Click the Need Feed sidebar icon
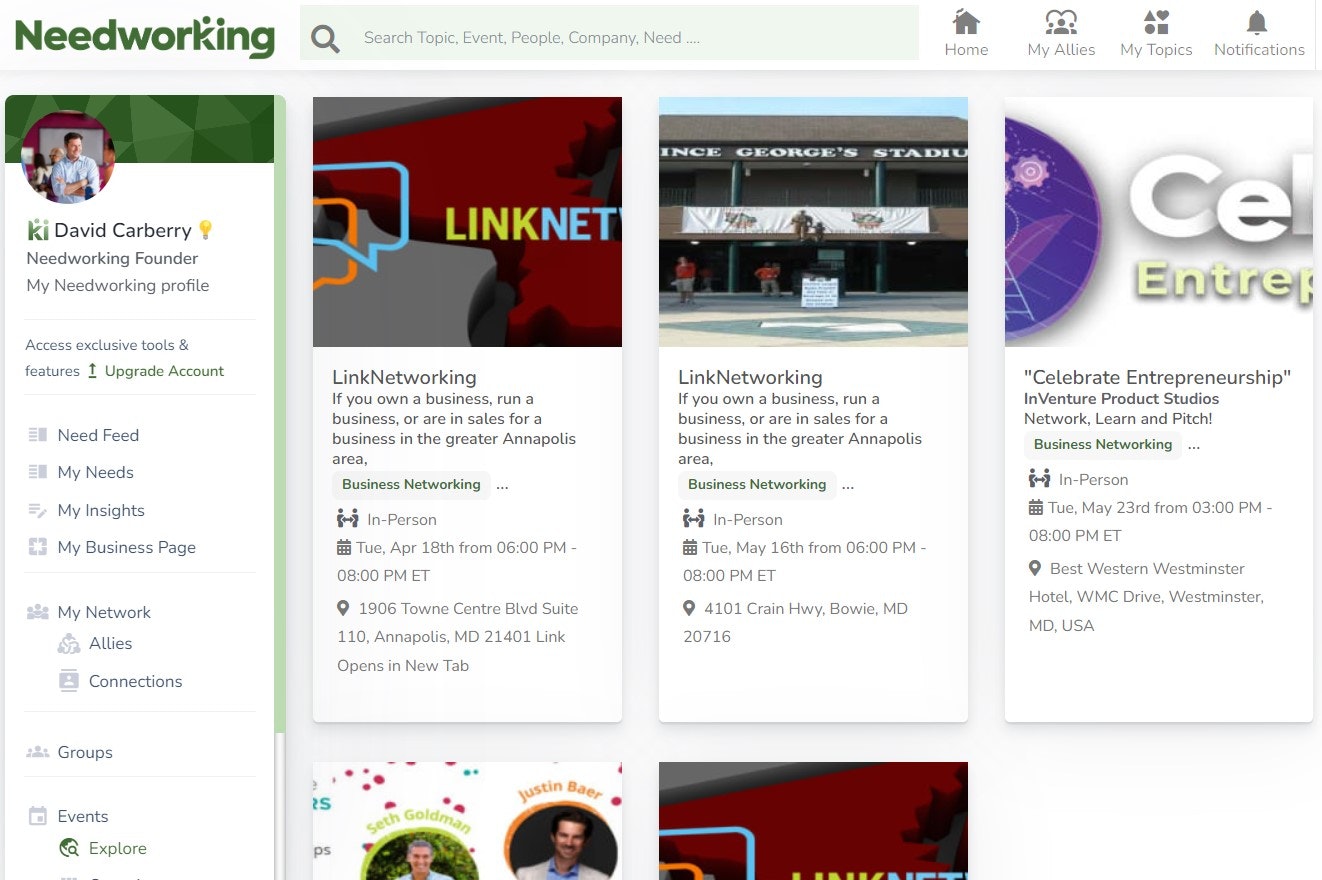The width and height of the screenshot is (1322, 880). [38, 435]
